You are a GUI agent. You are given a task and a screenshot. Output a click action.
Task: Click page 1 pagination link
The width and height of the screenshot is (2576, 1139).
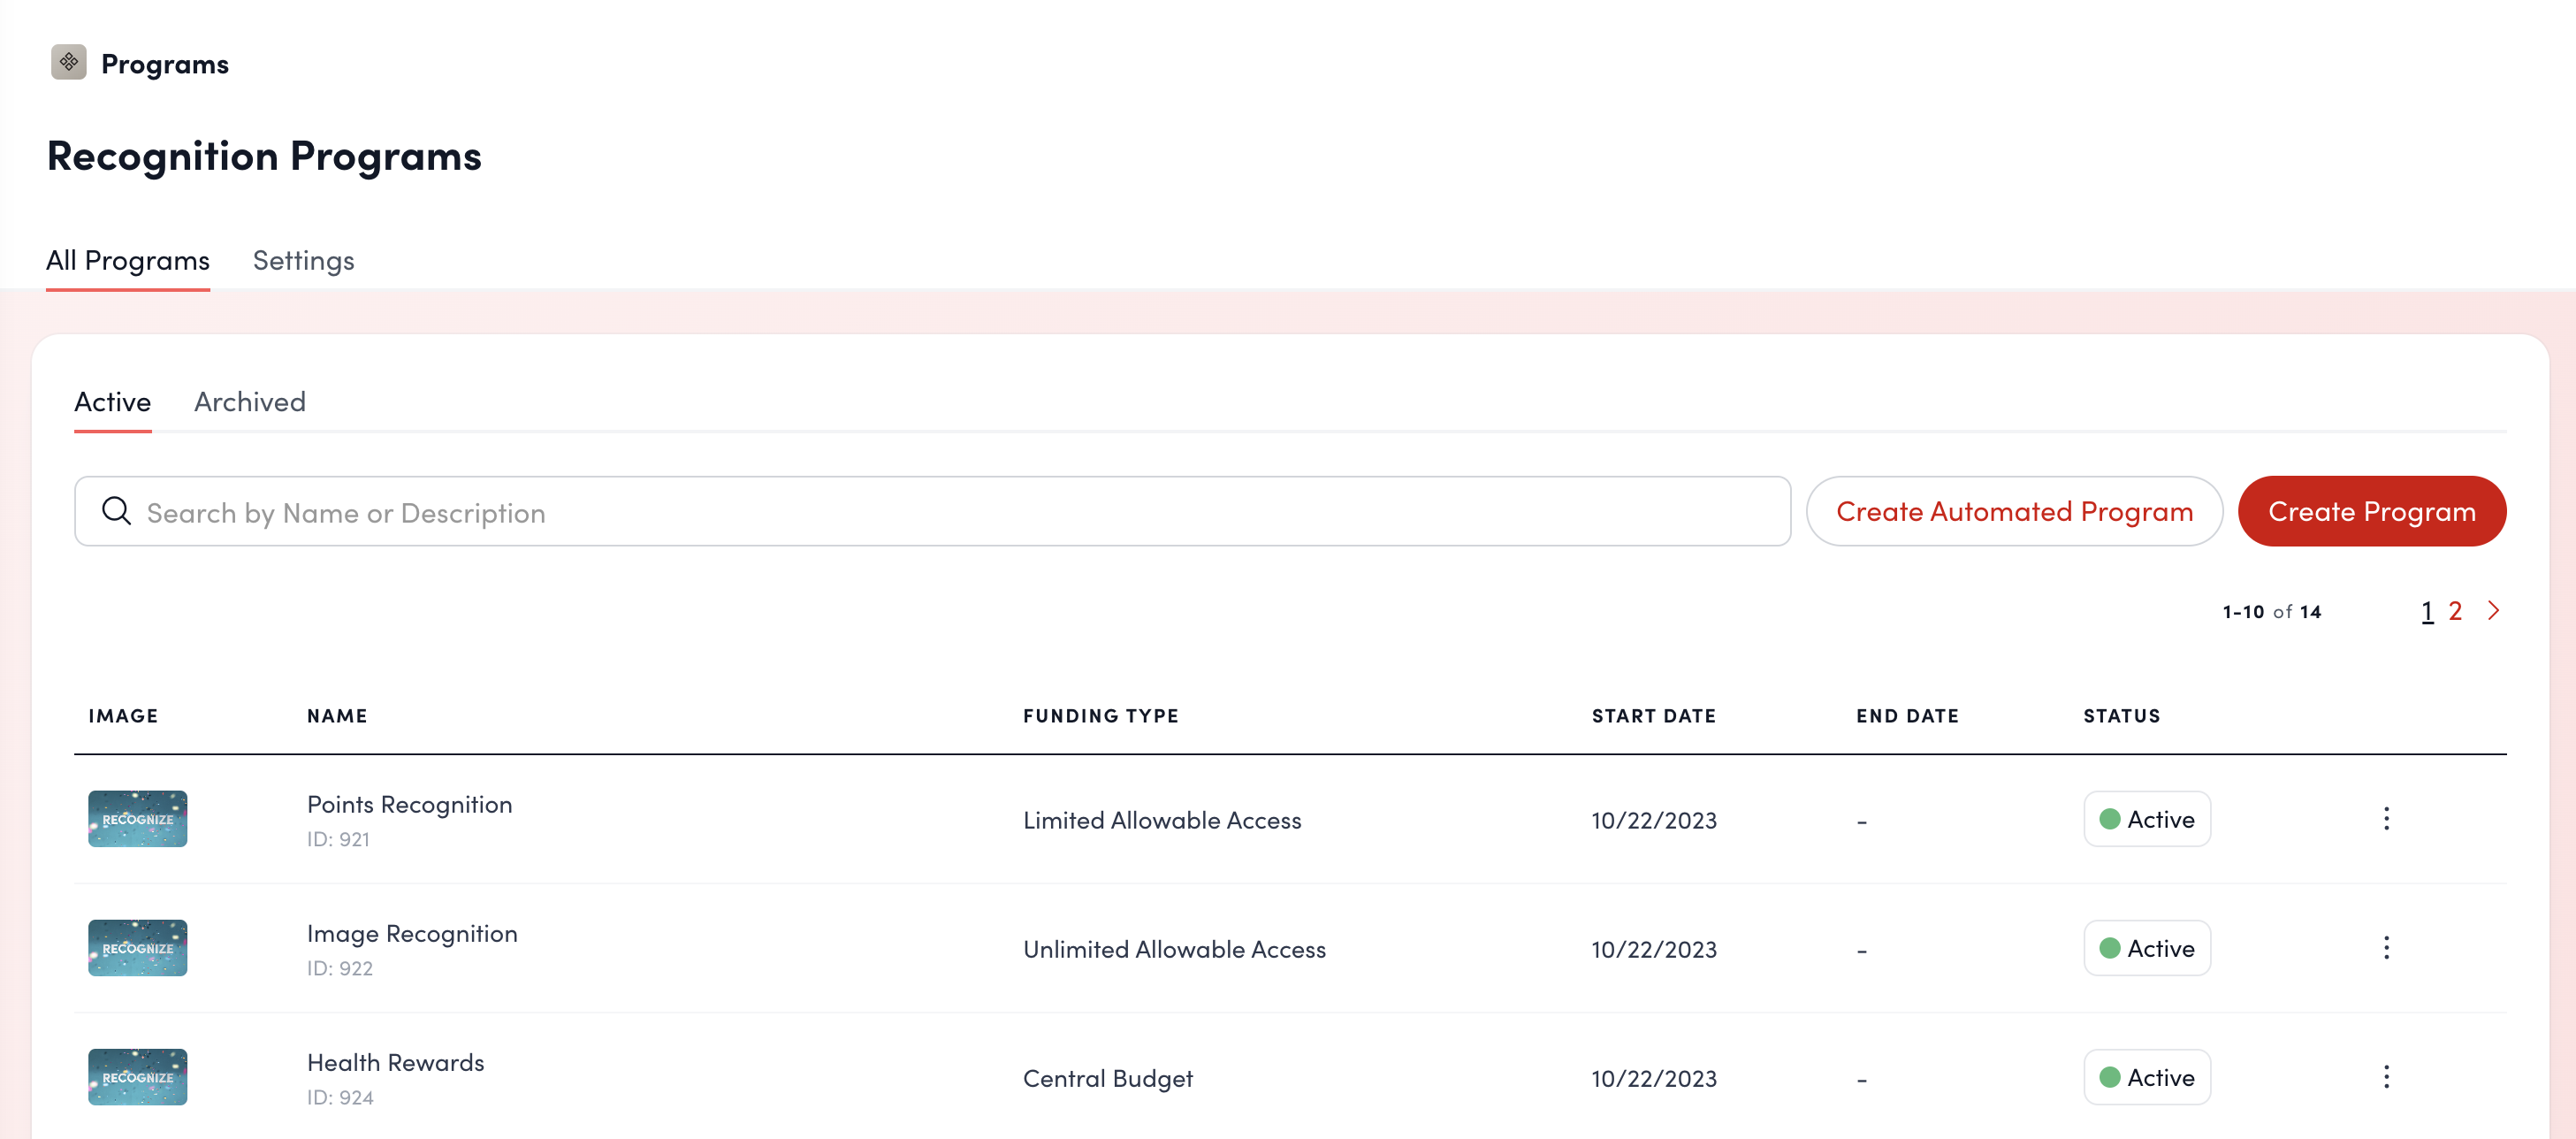pos(2427,611)
